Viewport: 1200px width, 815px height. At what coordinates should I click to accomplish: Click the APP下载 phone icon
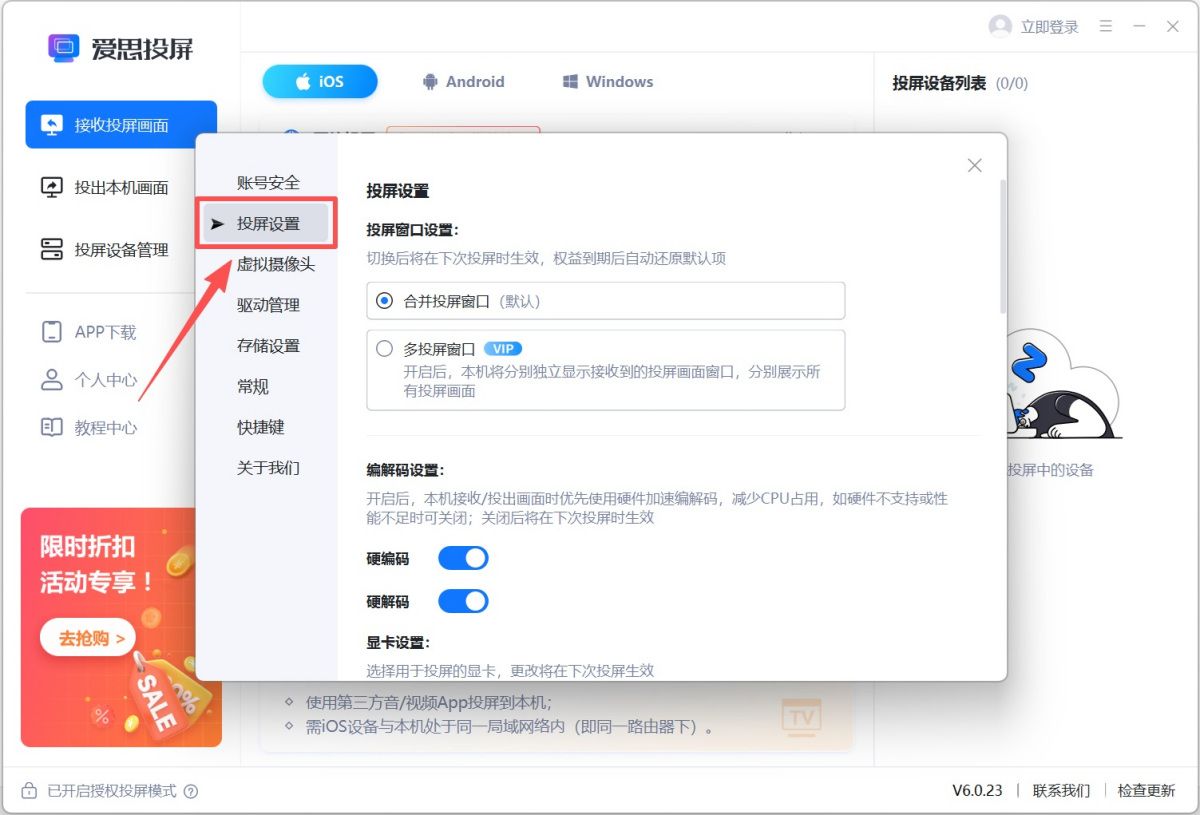coord(52,332)
